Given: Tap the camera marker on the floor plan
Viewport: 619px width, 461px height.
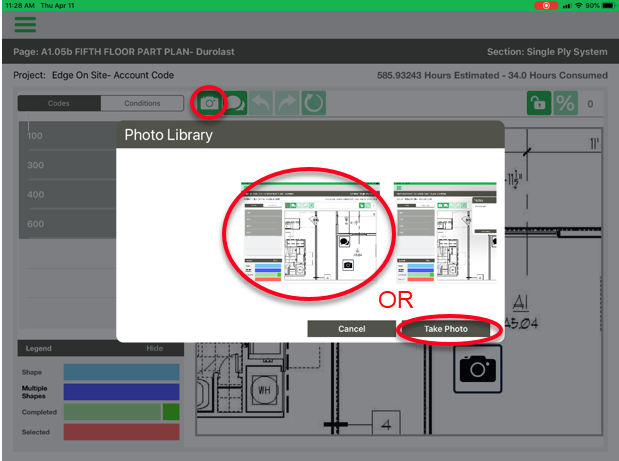Looking at the screenshot, I should coord(478,369).
